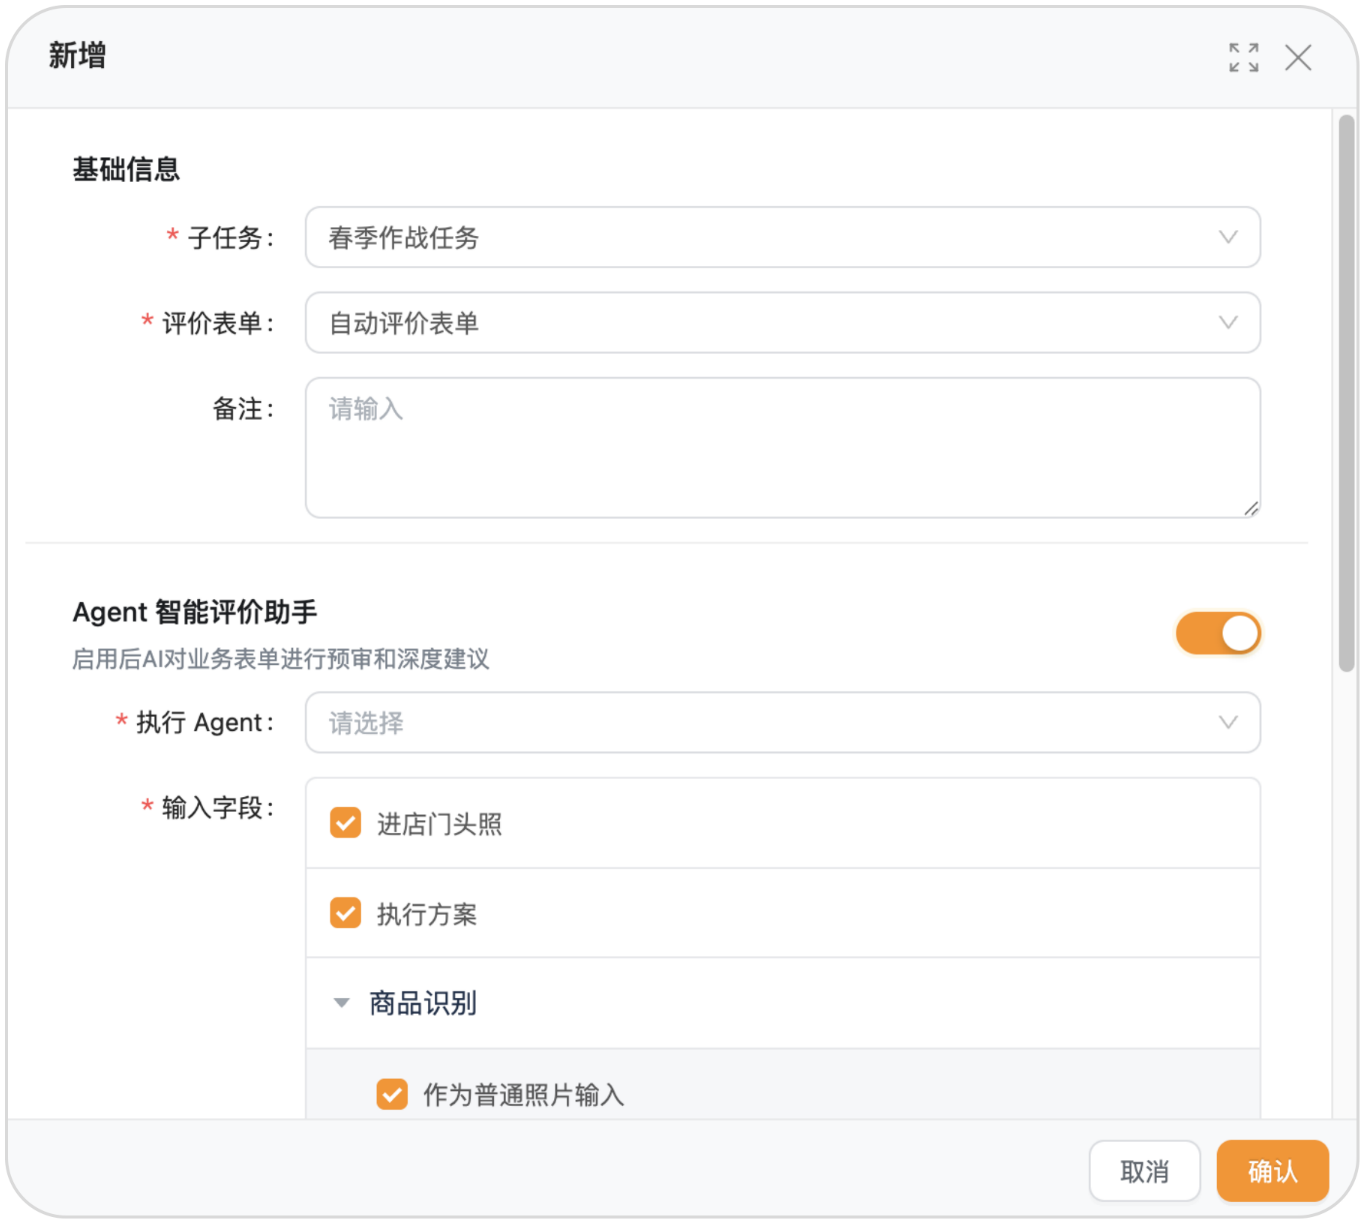Screen dimensions: 1364x1226
Task: Click the 执行 Agent chevron arrow
Action: (x=1228, y=723)
